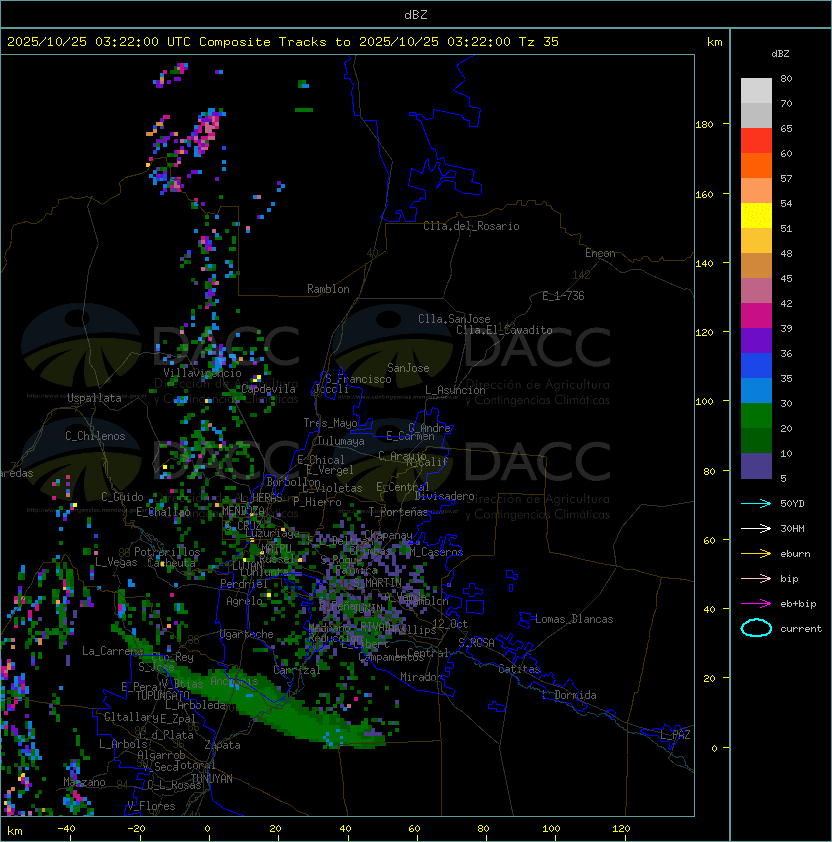Click the L_Vegas place label
Image resolution: width=832 pixels, height=842 pixels.
(x=116, y=562)
